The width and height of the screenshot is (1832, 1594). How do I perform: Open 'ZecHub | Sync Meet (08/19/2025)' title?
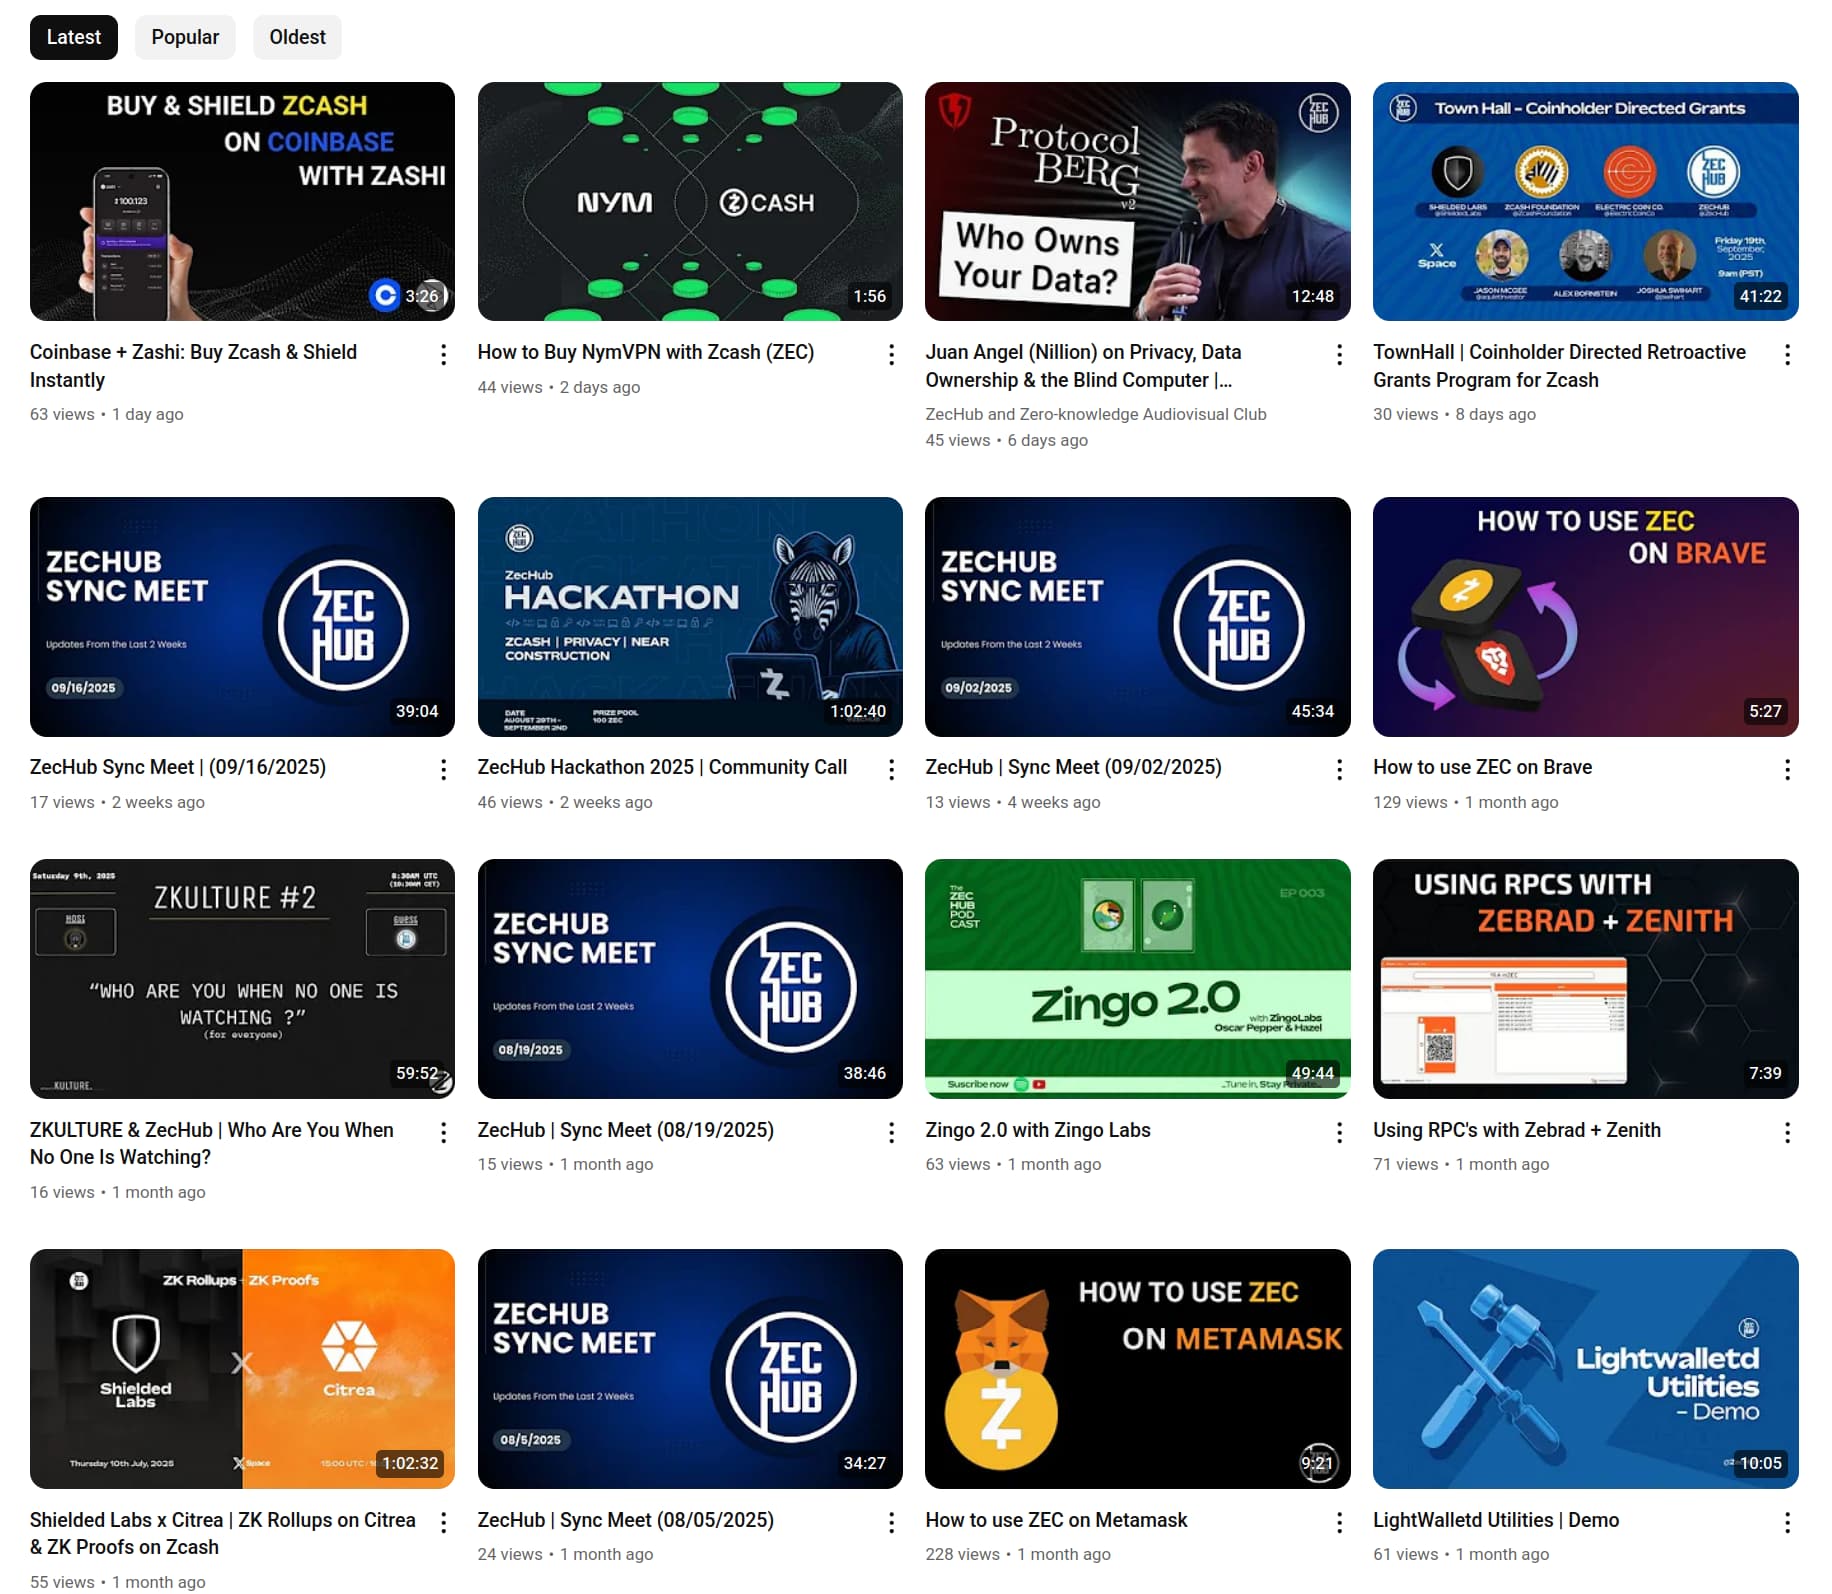626,1130
